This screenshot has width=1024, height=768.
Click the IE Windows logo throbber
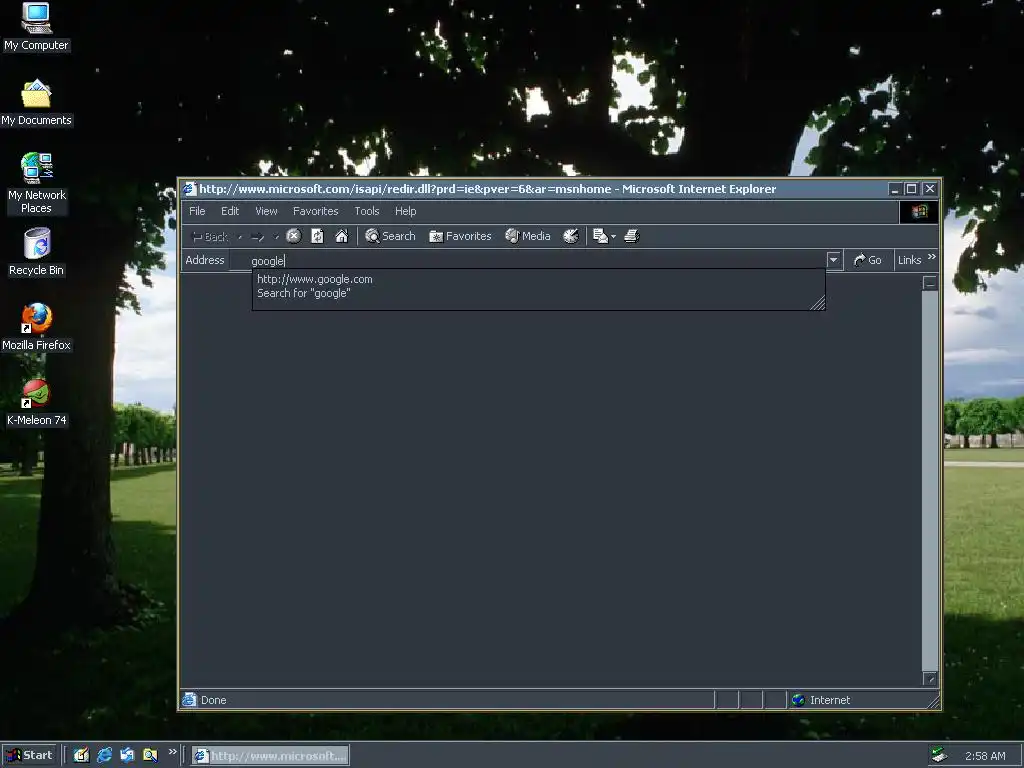(x=920, y=212)
